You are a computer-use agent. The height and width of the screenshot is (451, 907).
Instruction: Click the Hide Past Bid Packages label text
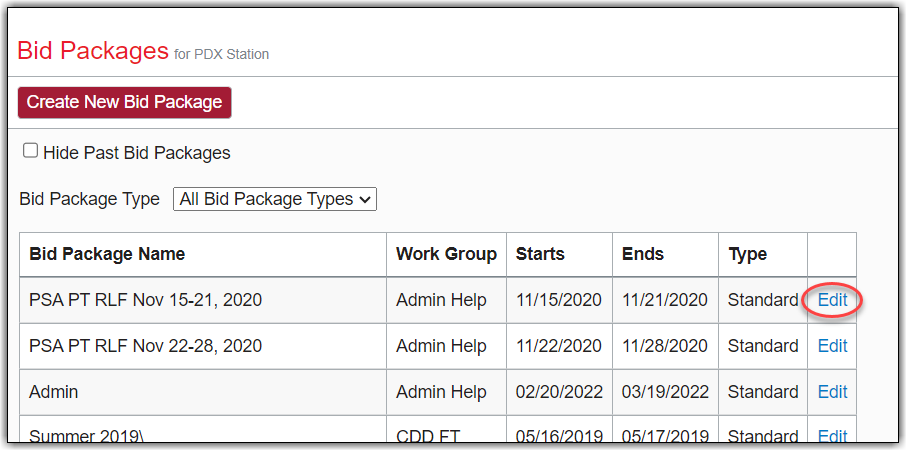pos(137,153)
